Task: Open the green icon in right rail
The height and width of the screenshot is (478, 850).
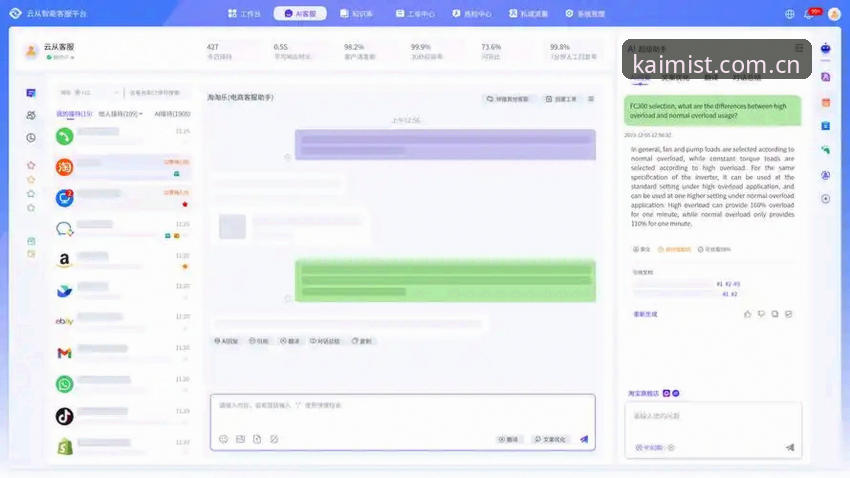Action: point(826,150)
